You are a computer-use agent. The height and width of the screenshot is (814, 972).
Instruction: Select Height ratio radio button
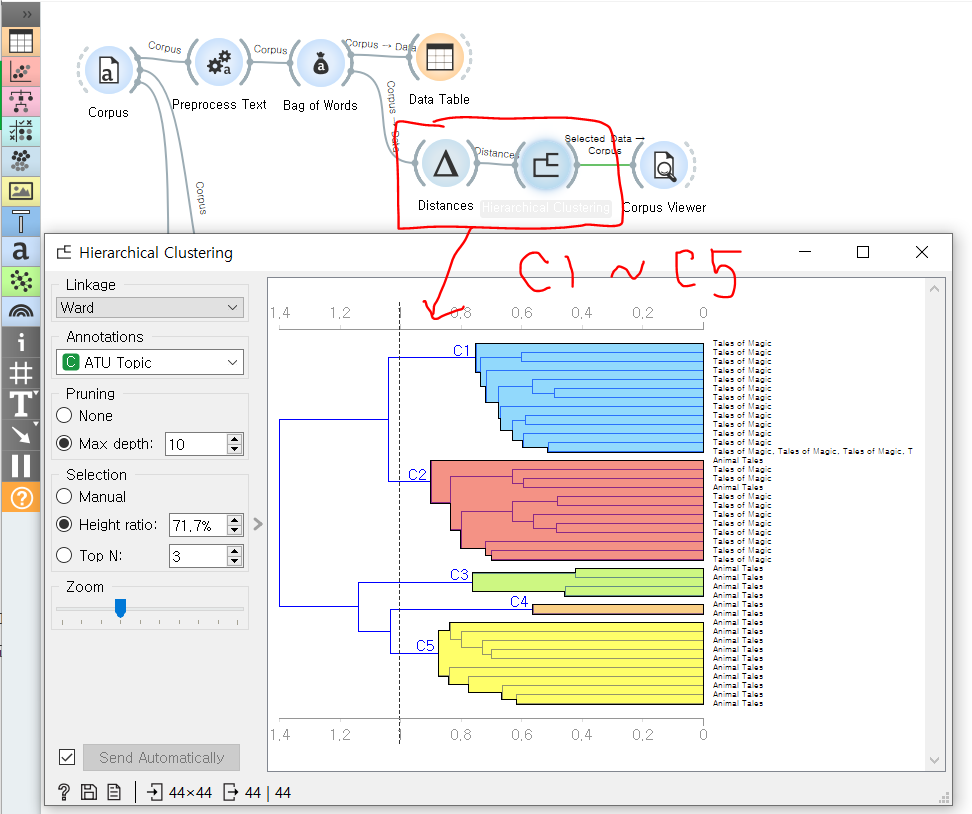64,524
